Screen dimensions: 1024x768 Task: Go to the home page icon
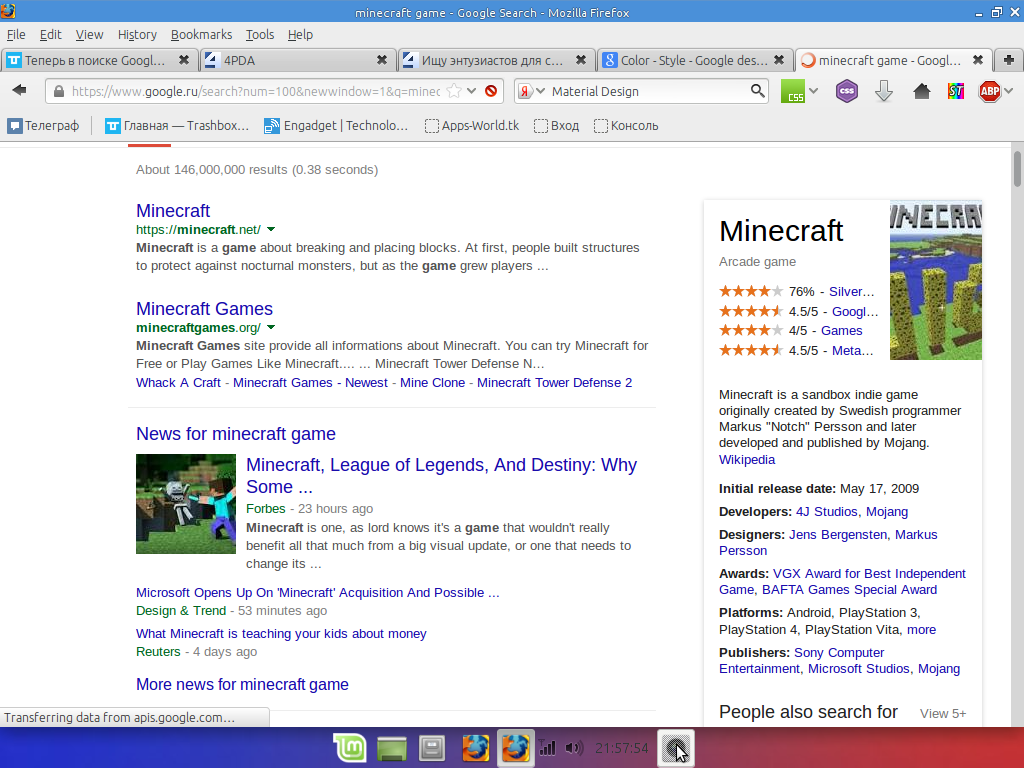[921, 91]
